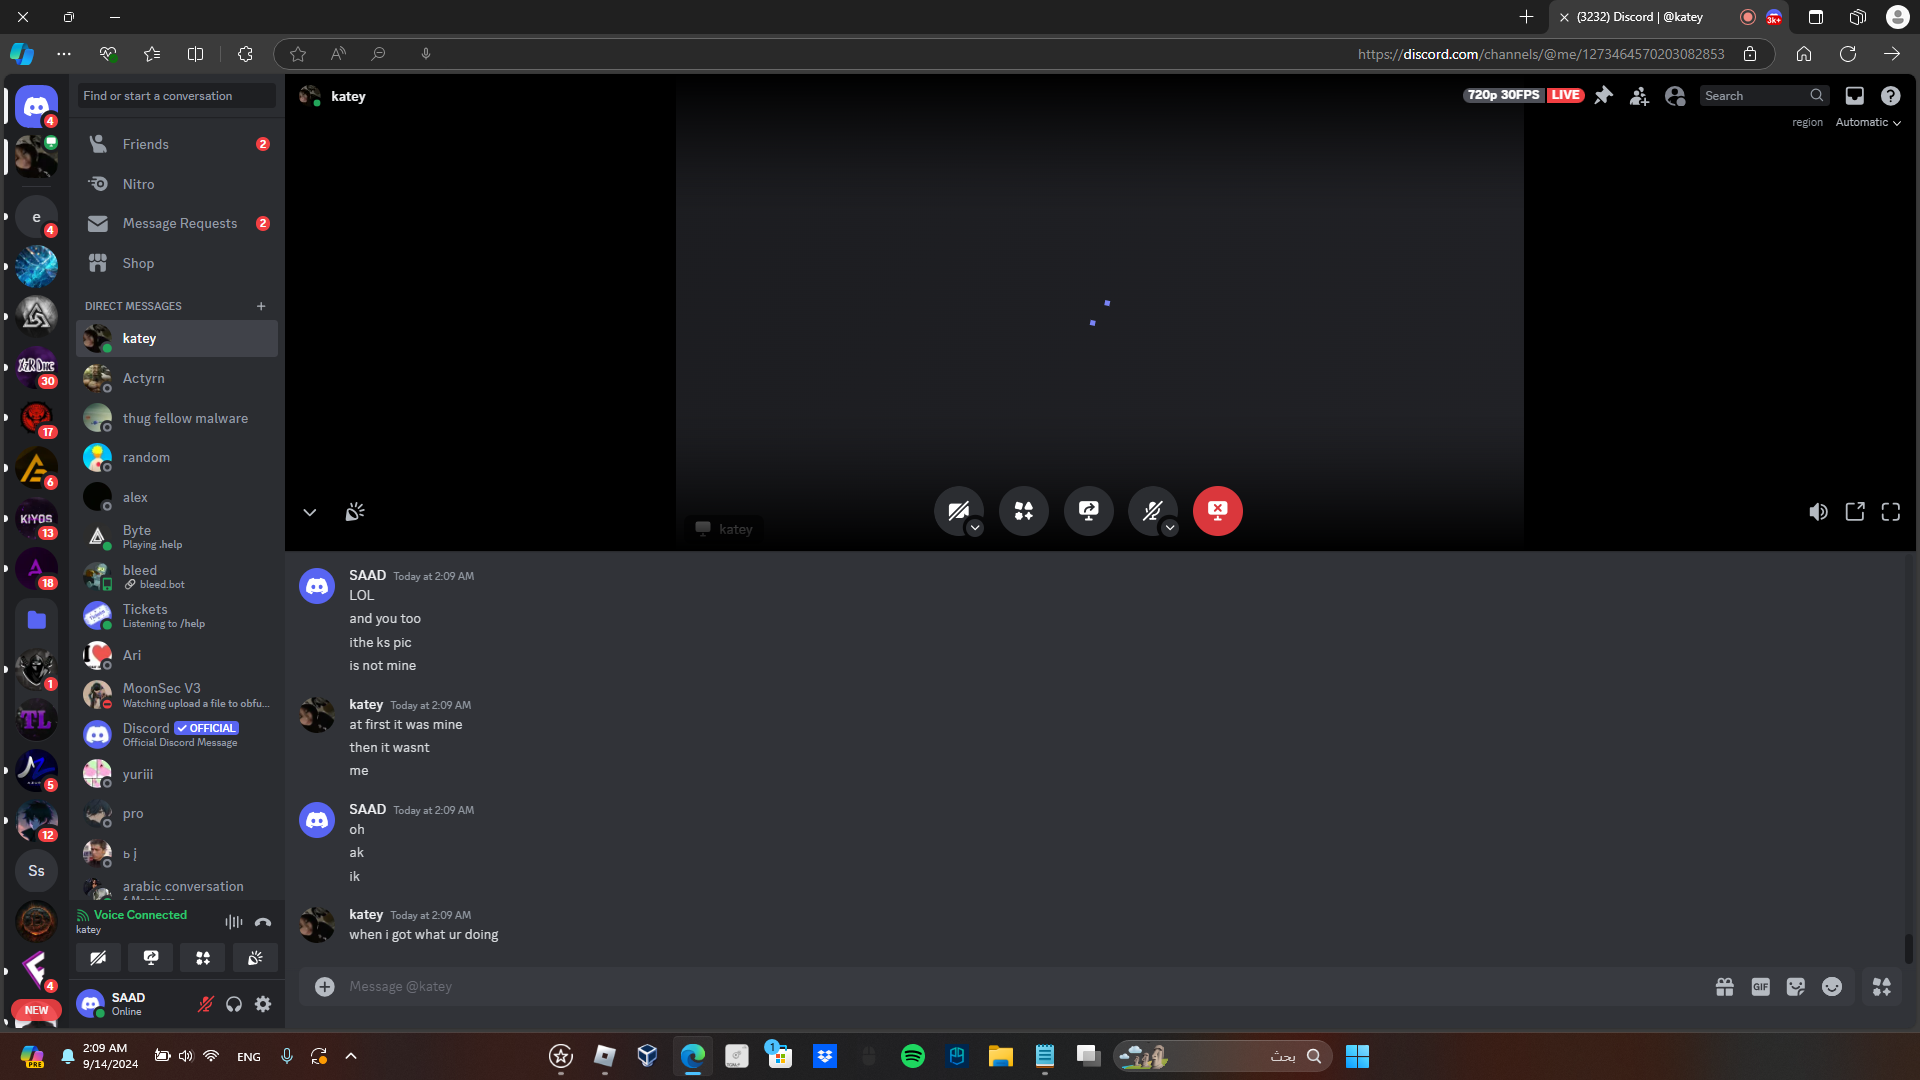Open the Shop page
1920x1080 pixels.
177,263
